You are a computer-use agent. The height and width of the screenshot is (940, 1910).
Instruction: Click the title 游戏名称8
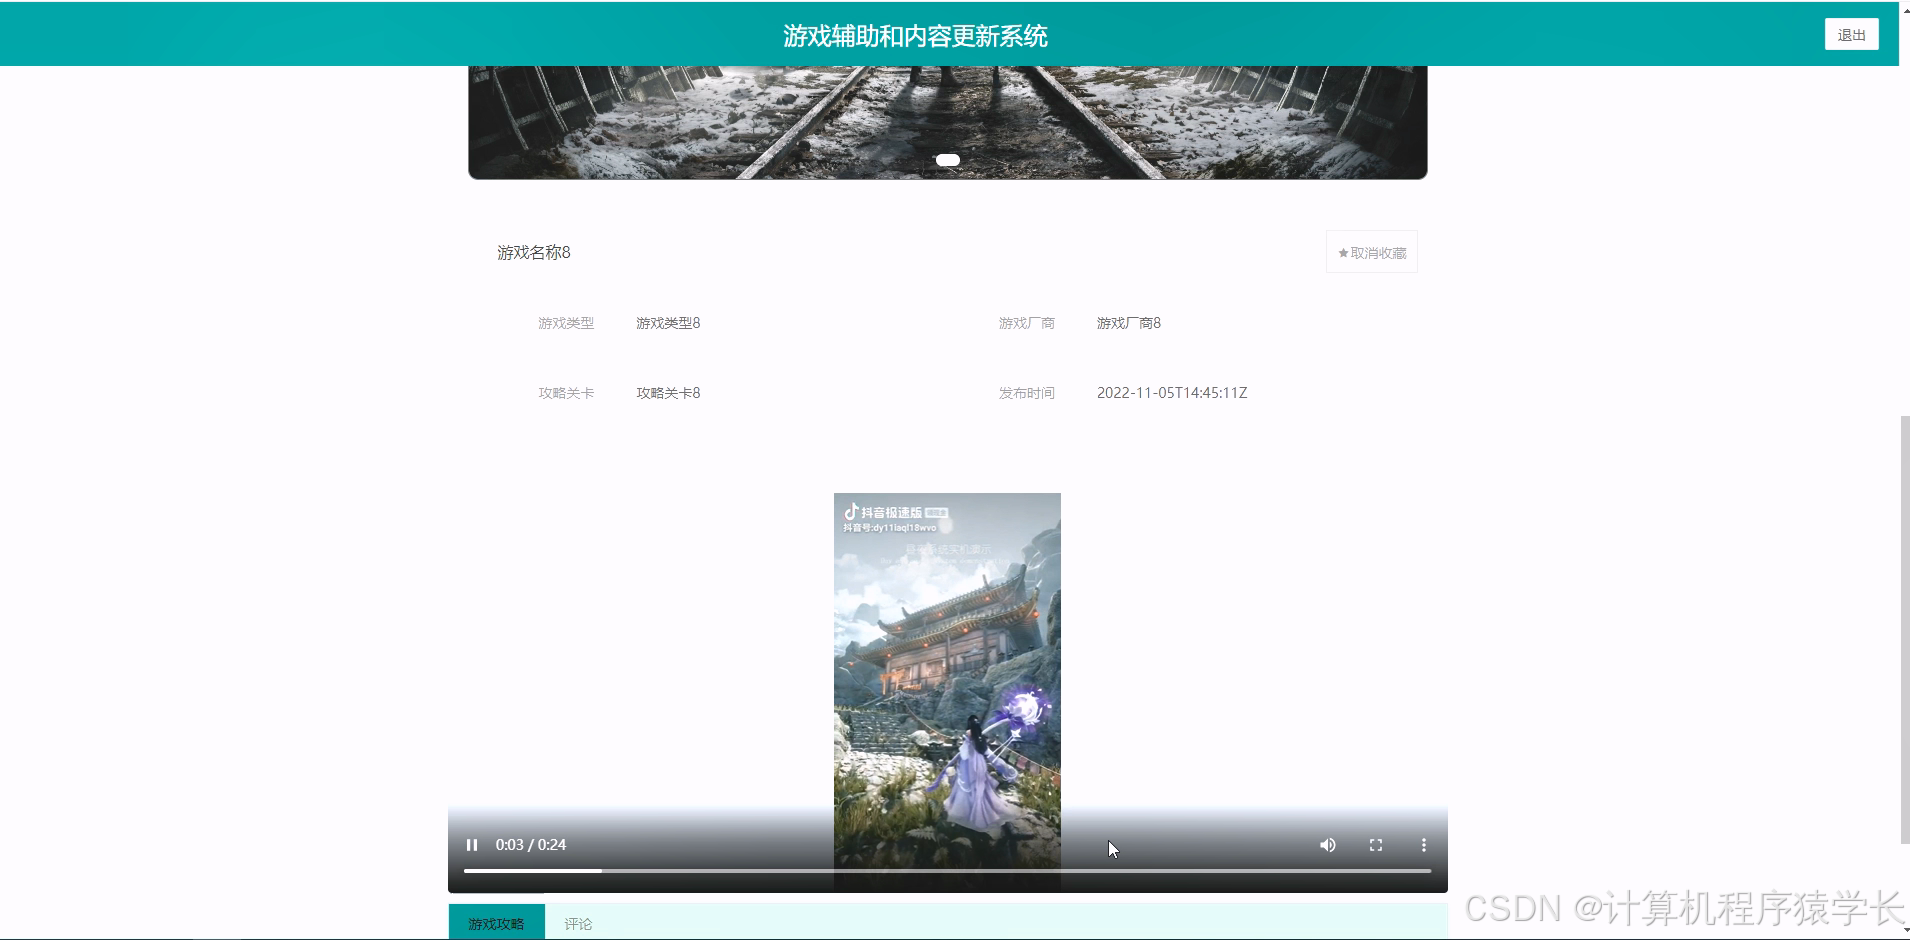(534, 252)
